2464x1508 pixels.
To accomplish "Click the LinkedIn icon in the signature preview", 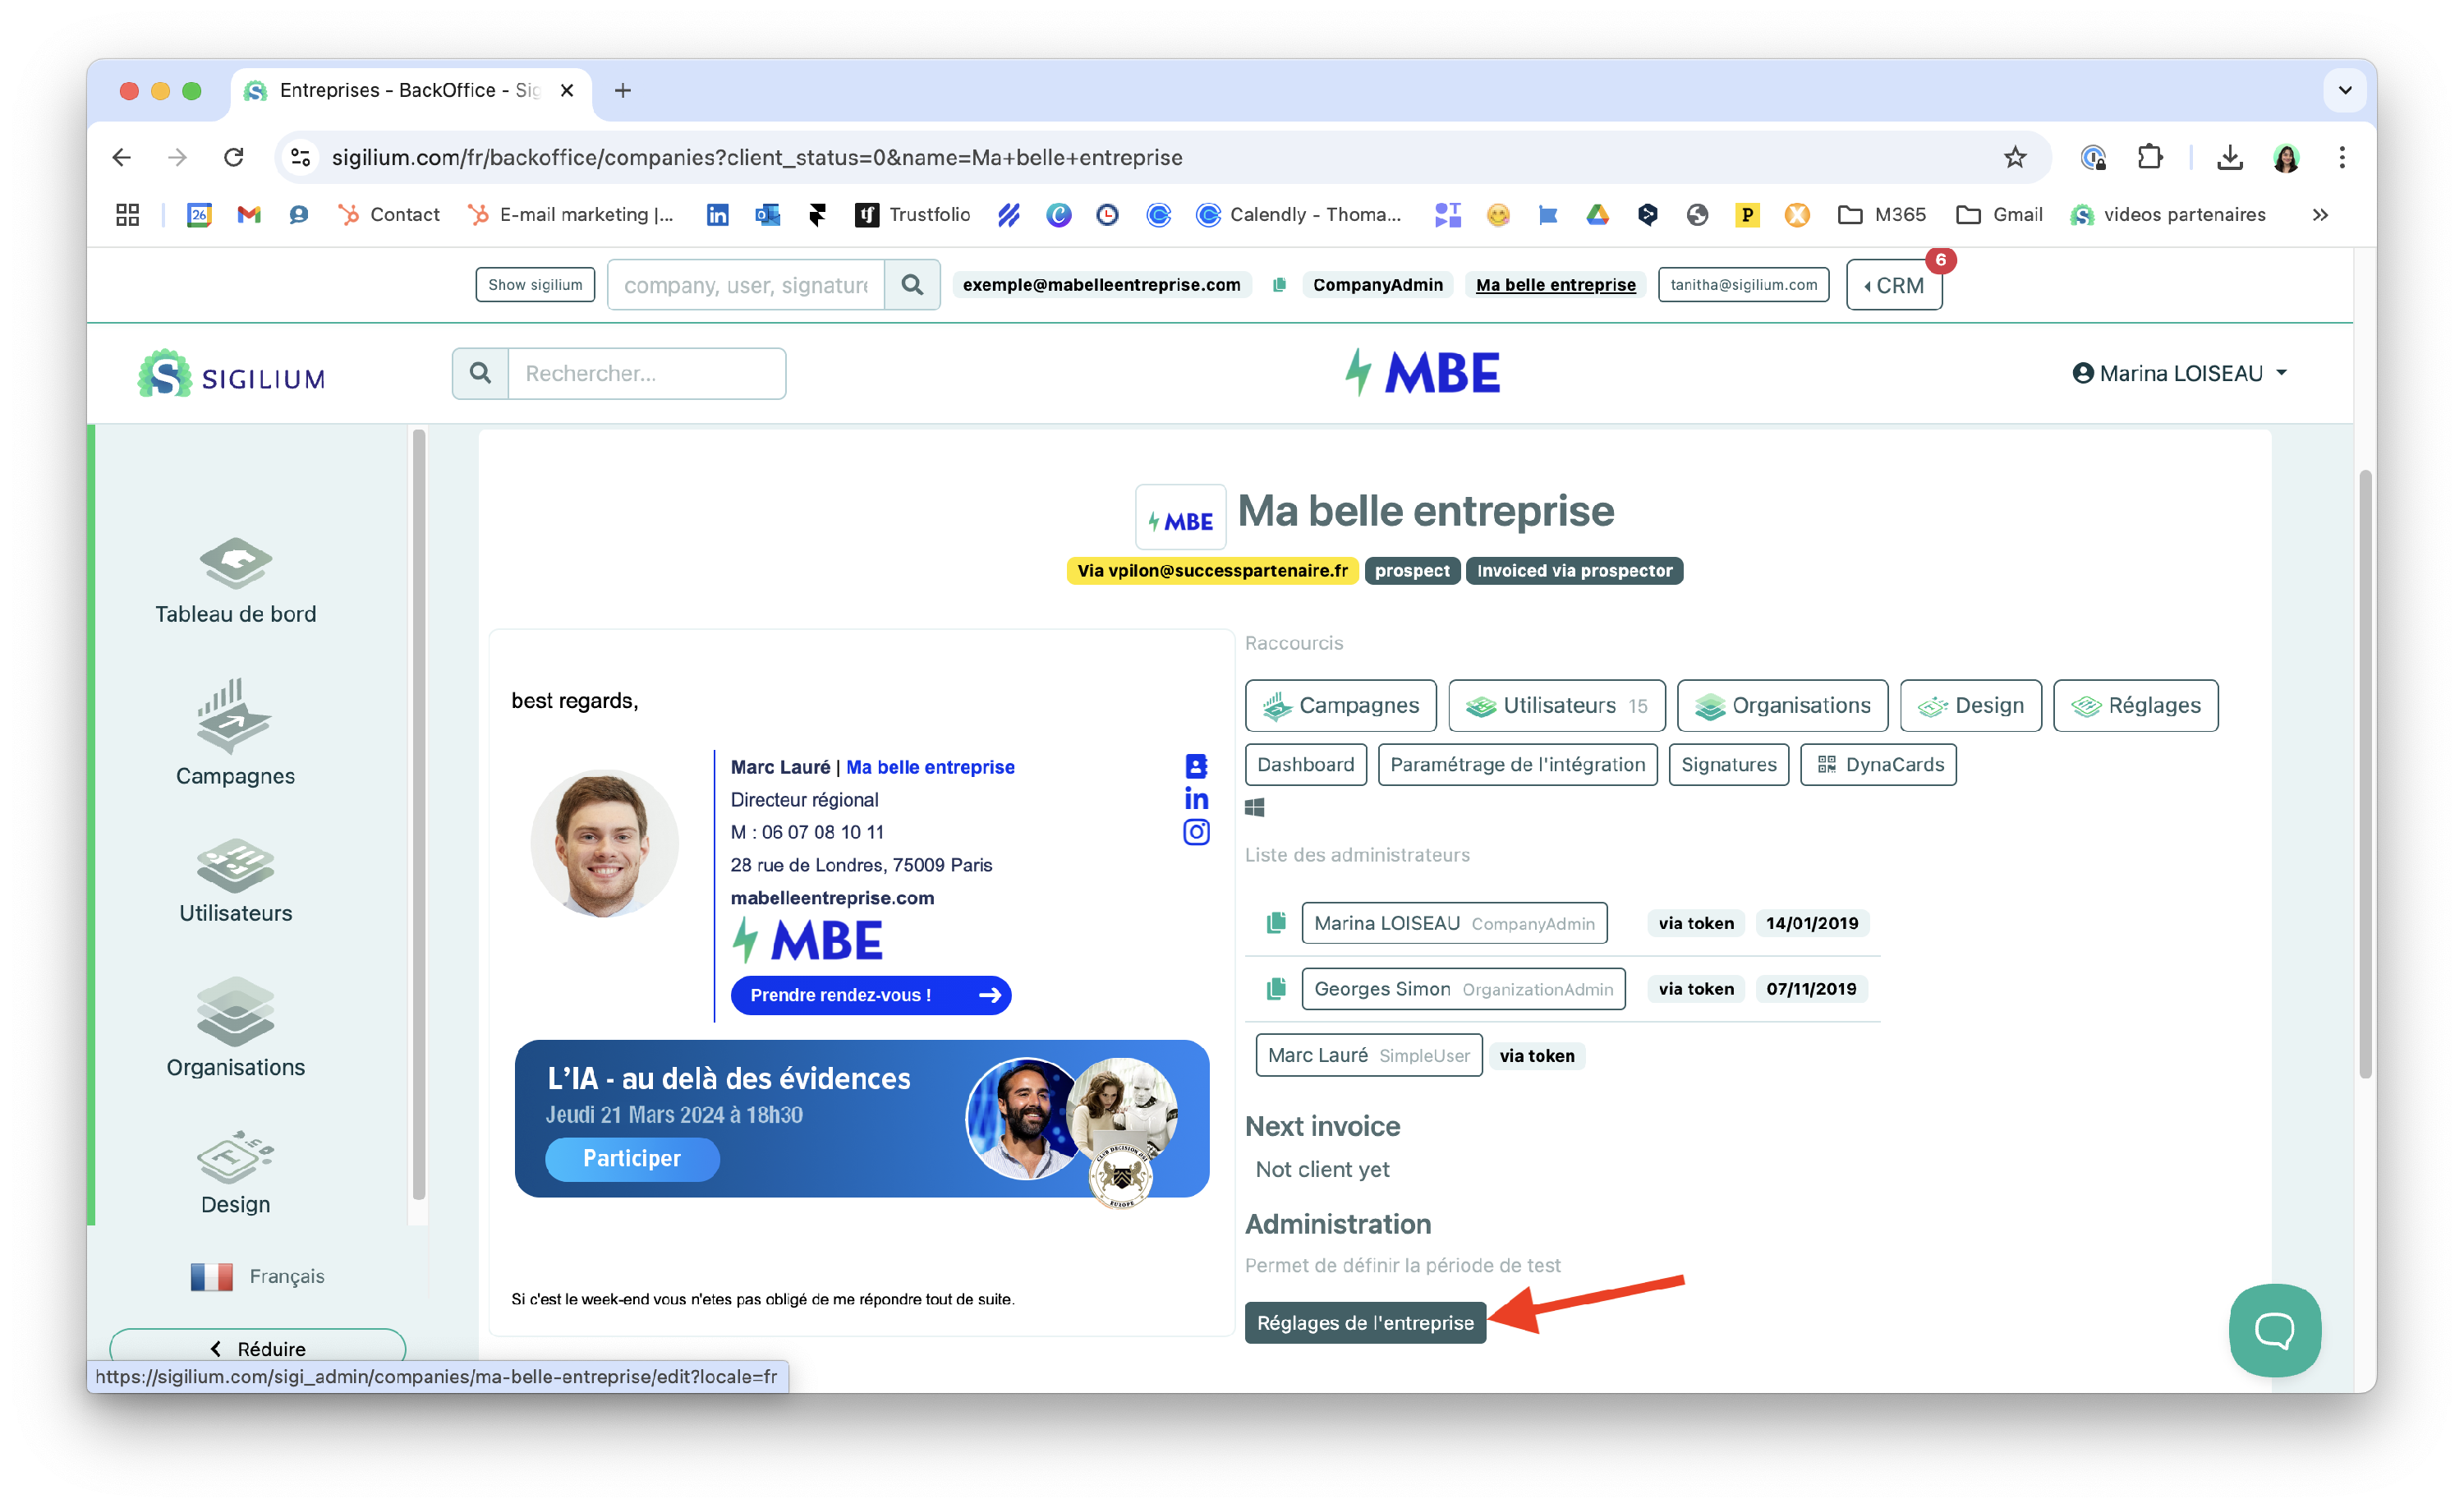I will pyautogui.click(x=1196, y=799).
